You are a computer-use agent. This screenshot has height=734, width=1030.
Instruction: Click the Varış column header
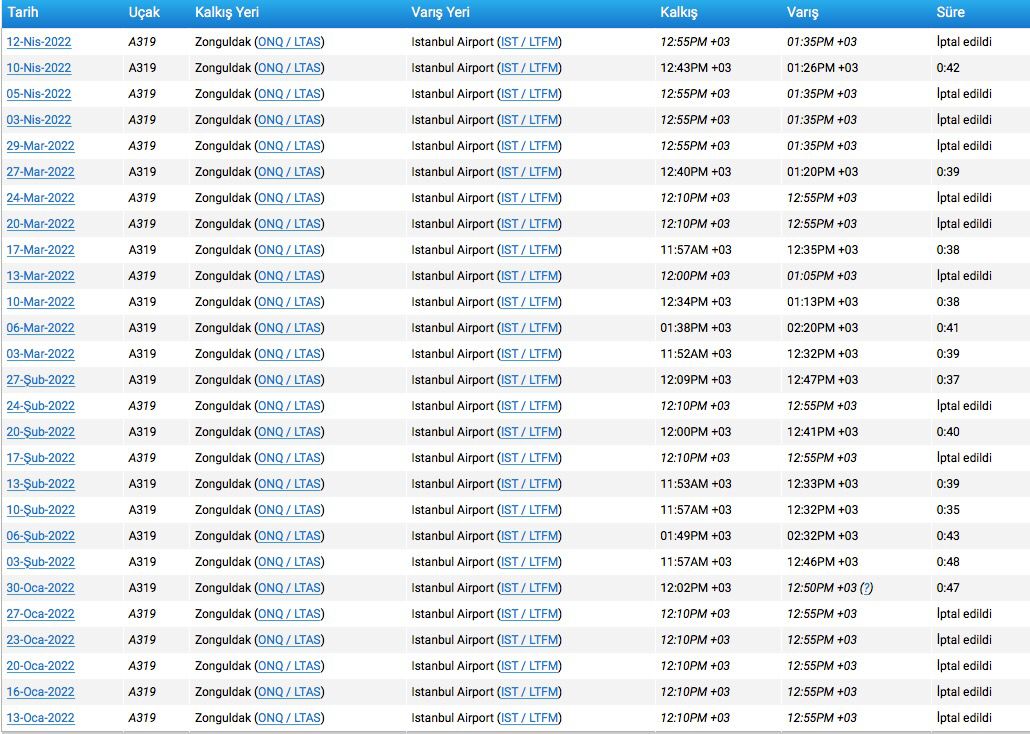click(x=803, y=12)
